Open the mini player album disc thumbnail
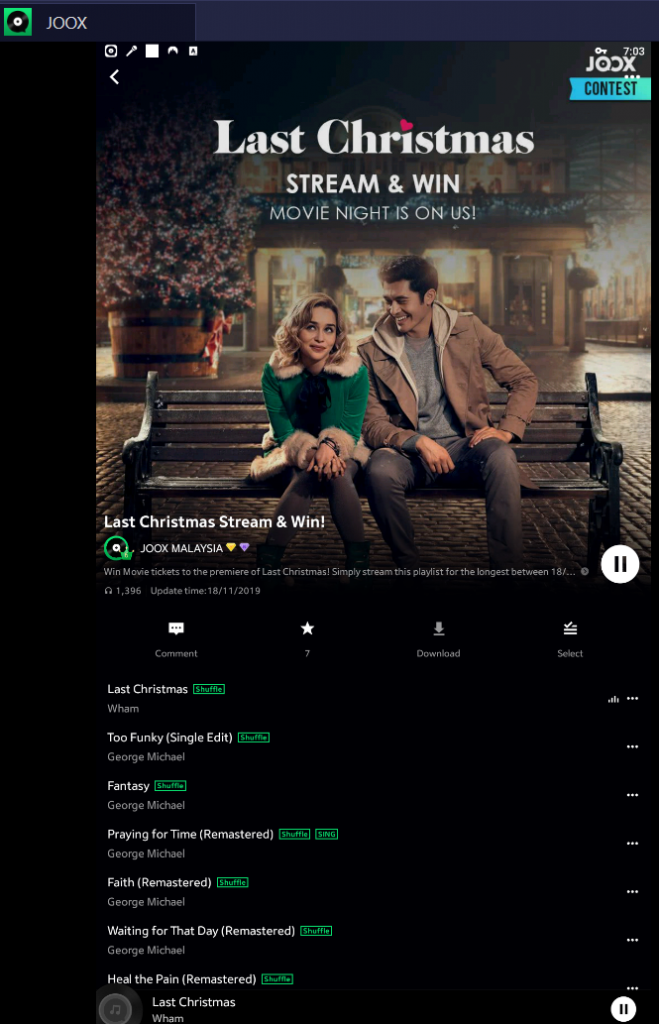659x1024 pixels. coord(116,1009)
